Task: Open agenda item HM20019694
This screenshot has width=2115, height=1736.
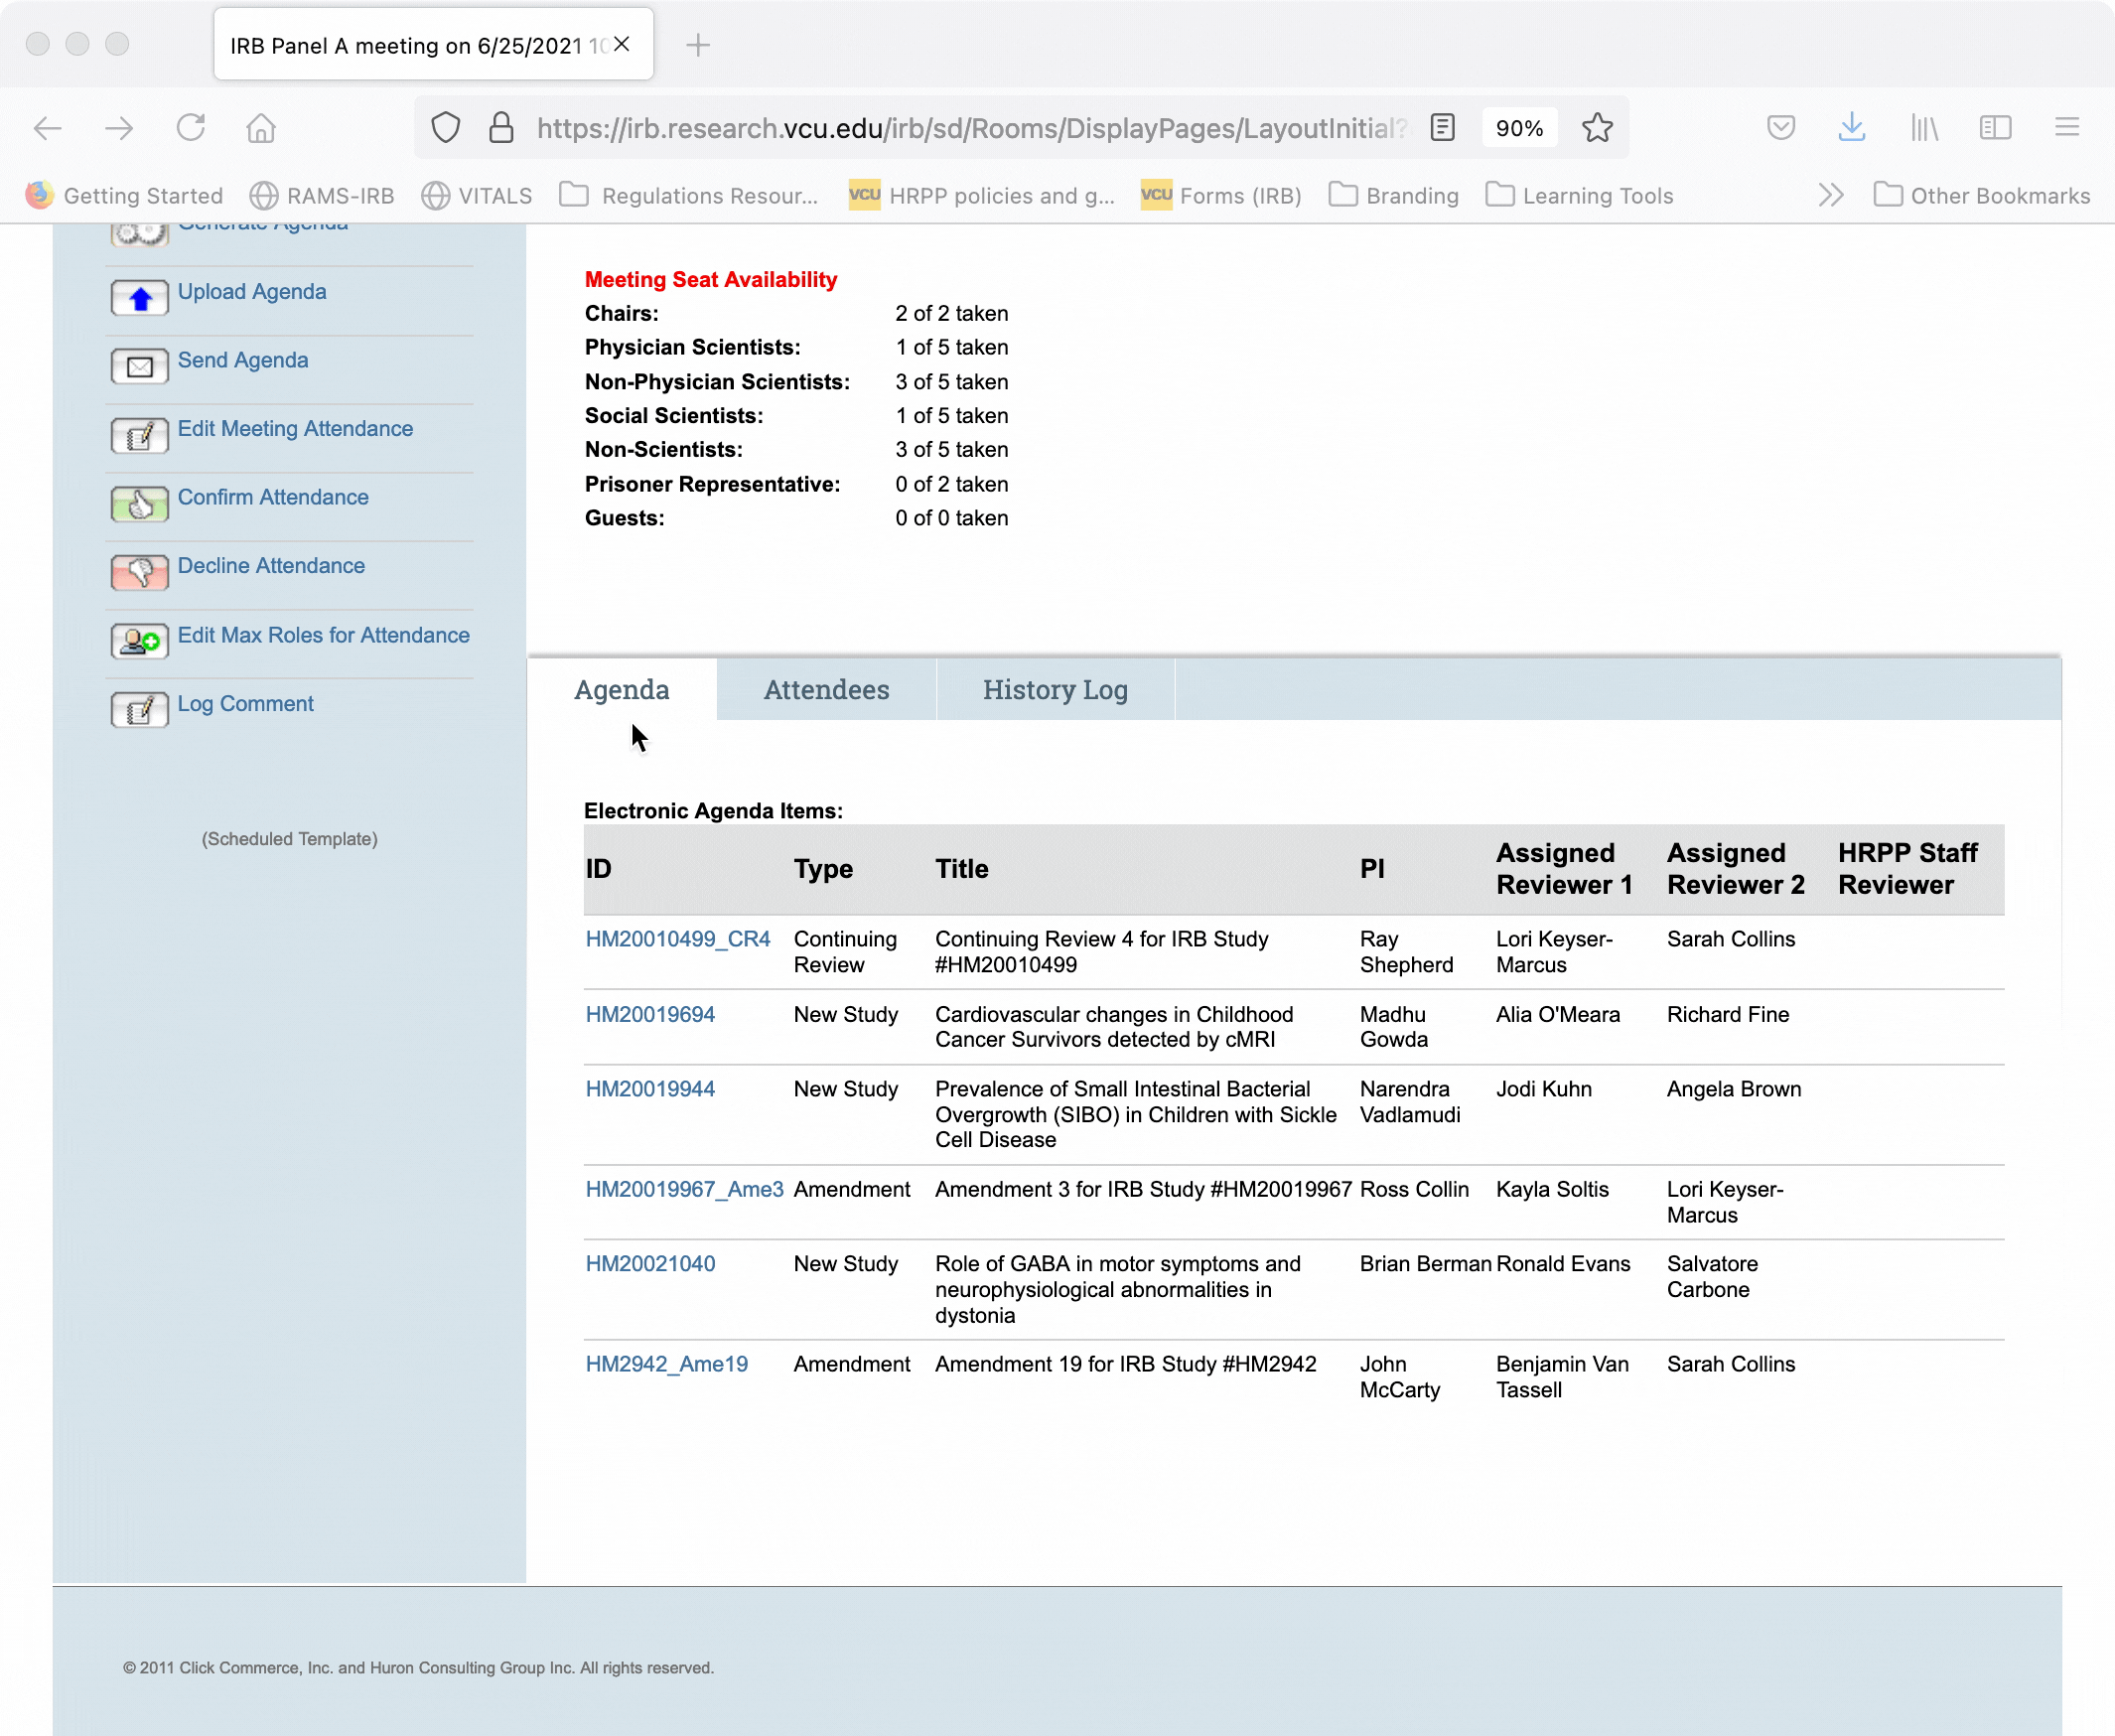Action: [650, 1014]
